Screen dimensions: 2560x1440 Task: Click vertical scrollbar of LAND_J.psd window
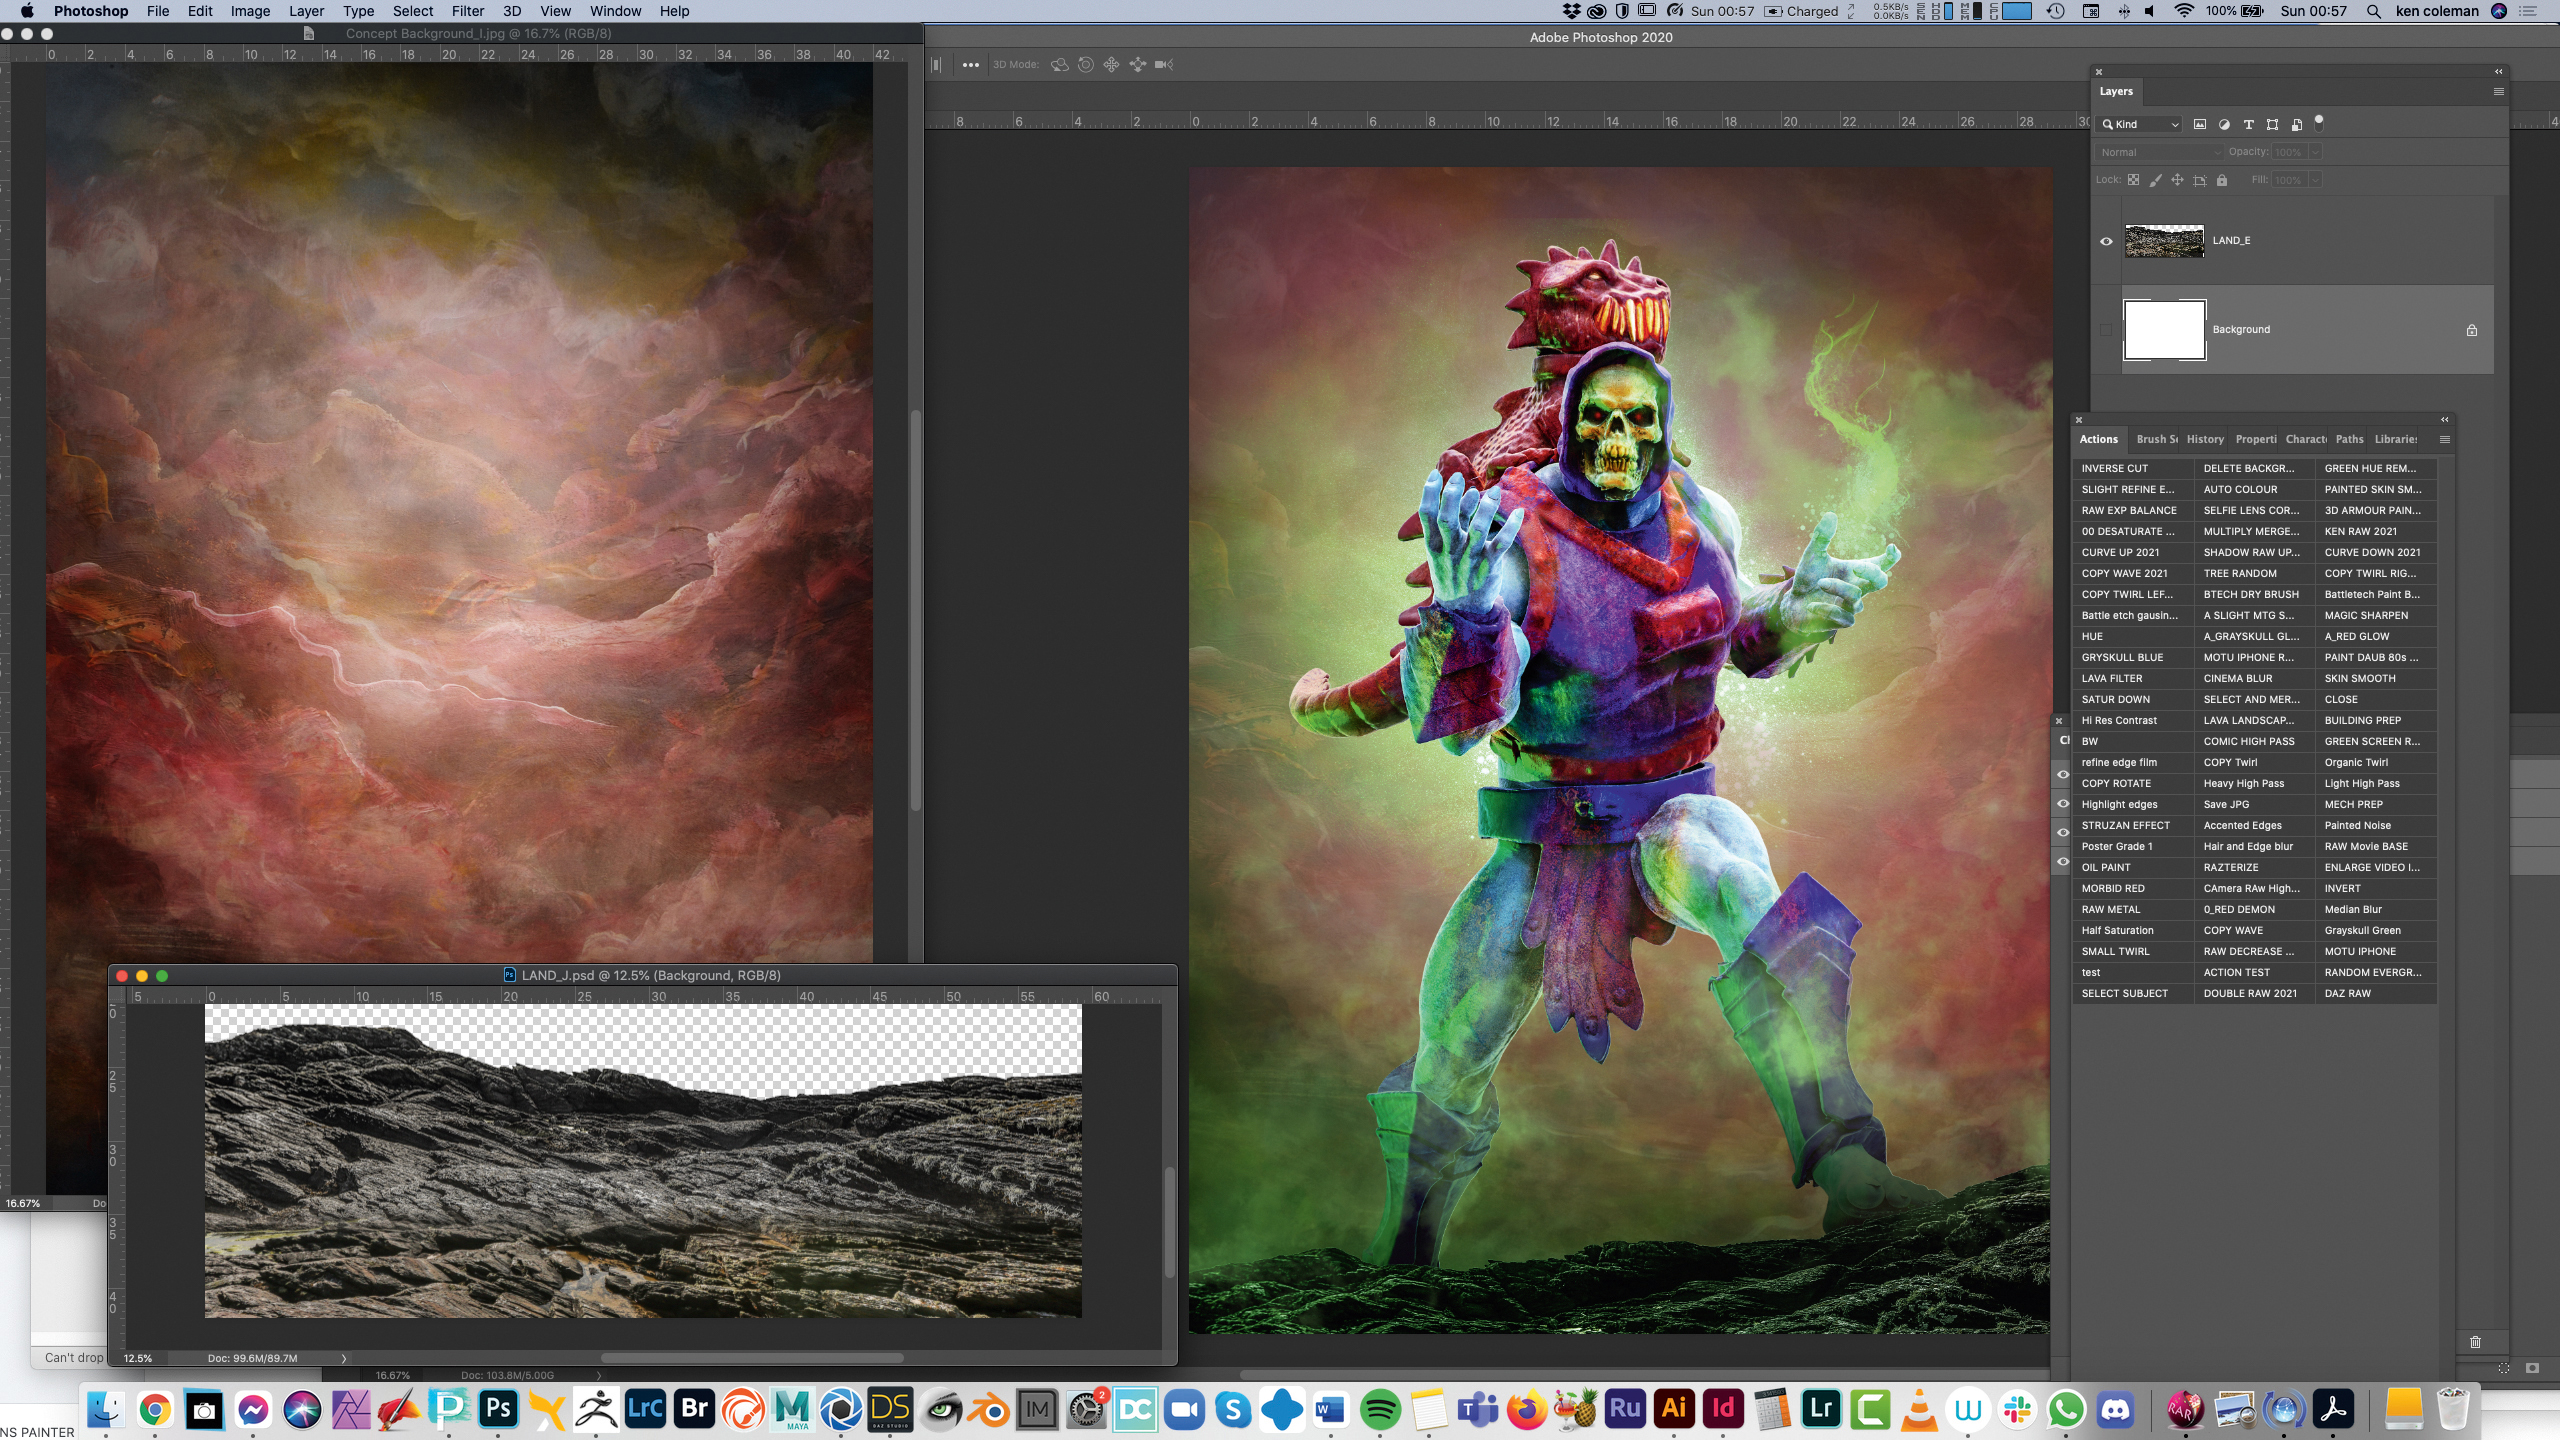[x=1169, y=1222]
